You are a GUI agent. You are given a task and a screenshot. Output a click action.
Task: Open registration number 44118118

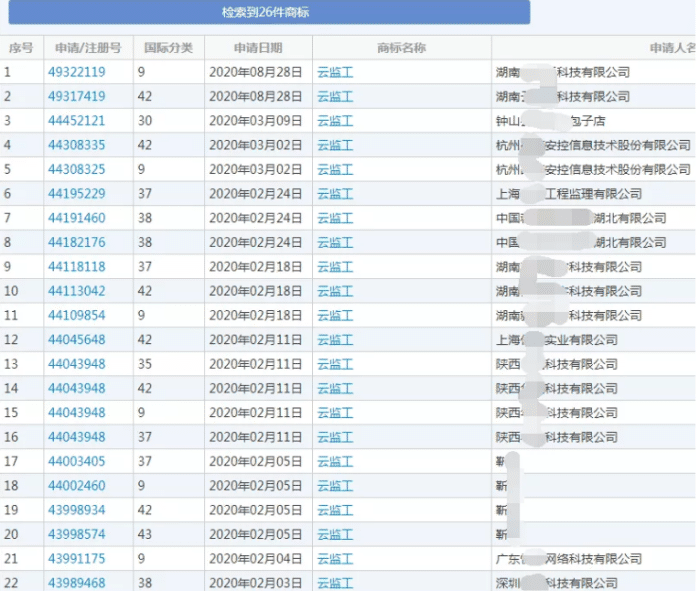(77, 266)
